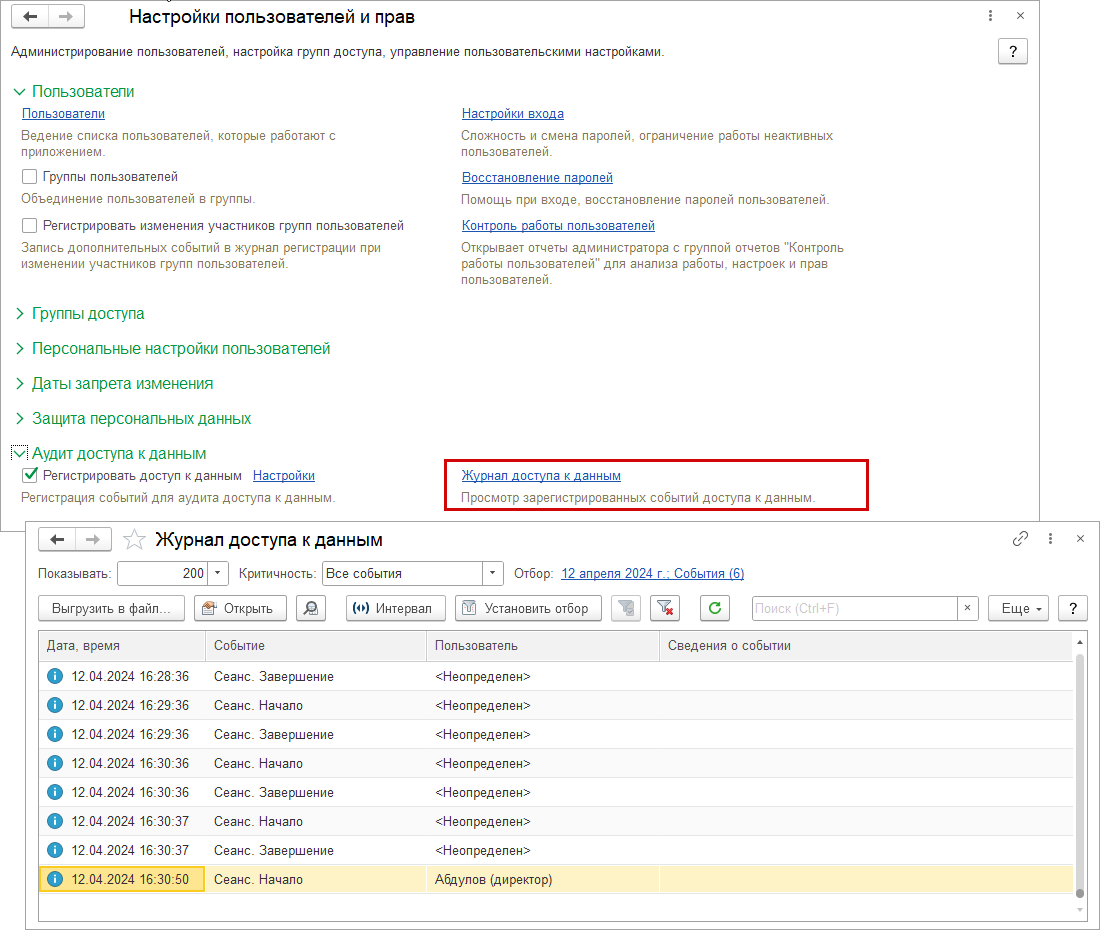Enable Группы пользователей checkbox
The height and width of the screenshot is (930, 1100).
[30, 177]
